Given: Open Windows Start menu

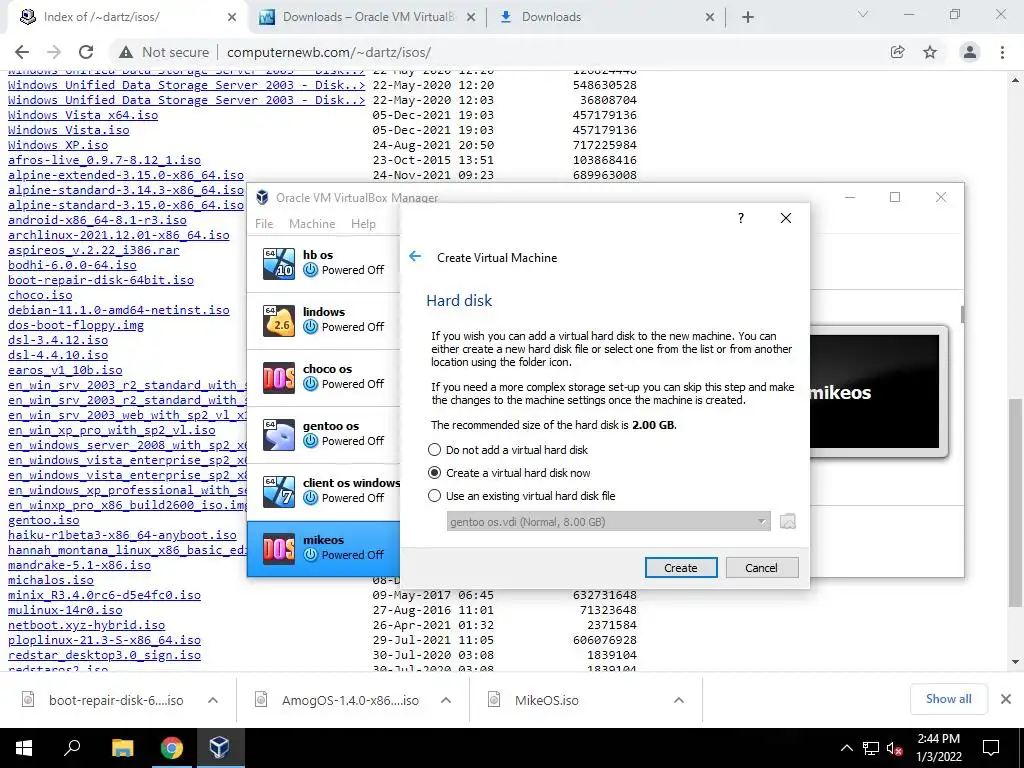Looking at the screenshot, I should point(24,748).
